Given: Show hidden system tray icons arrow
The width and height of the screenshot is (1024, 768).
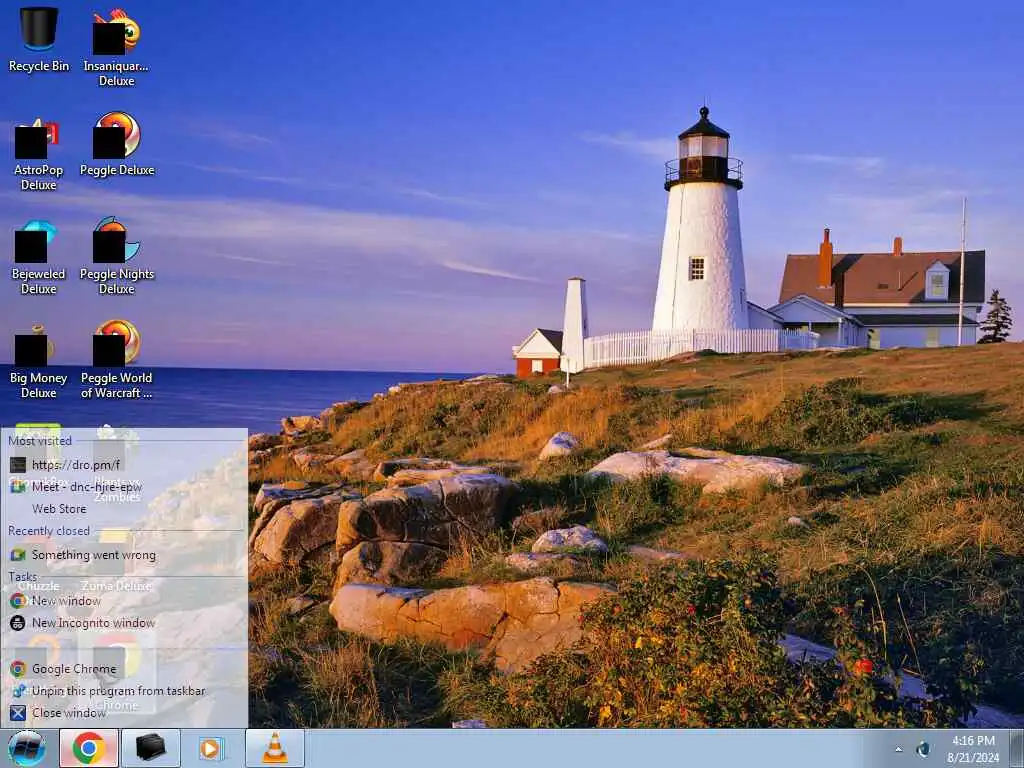Looking at the screenshot, I should click(x=899, y=750).
